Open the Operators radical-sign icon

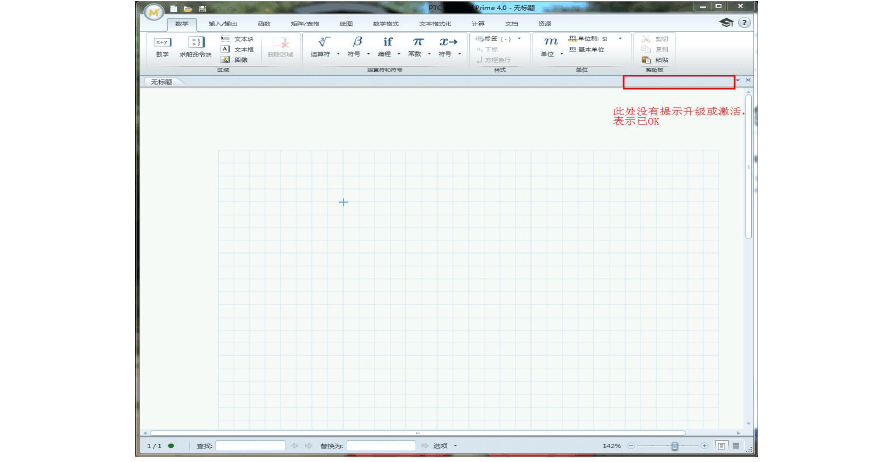tap(324, 42)
